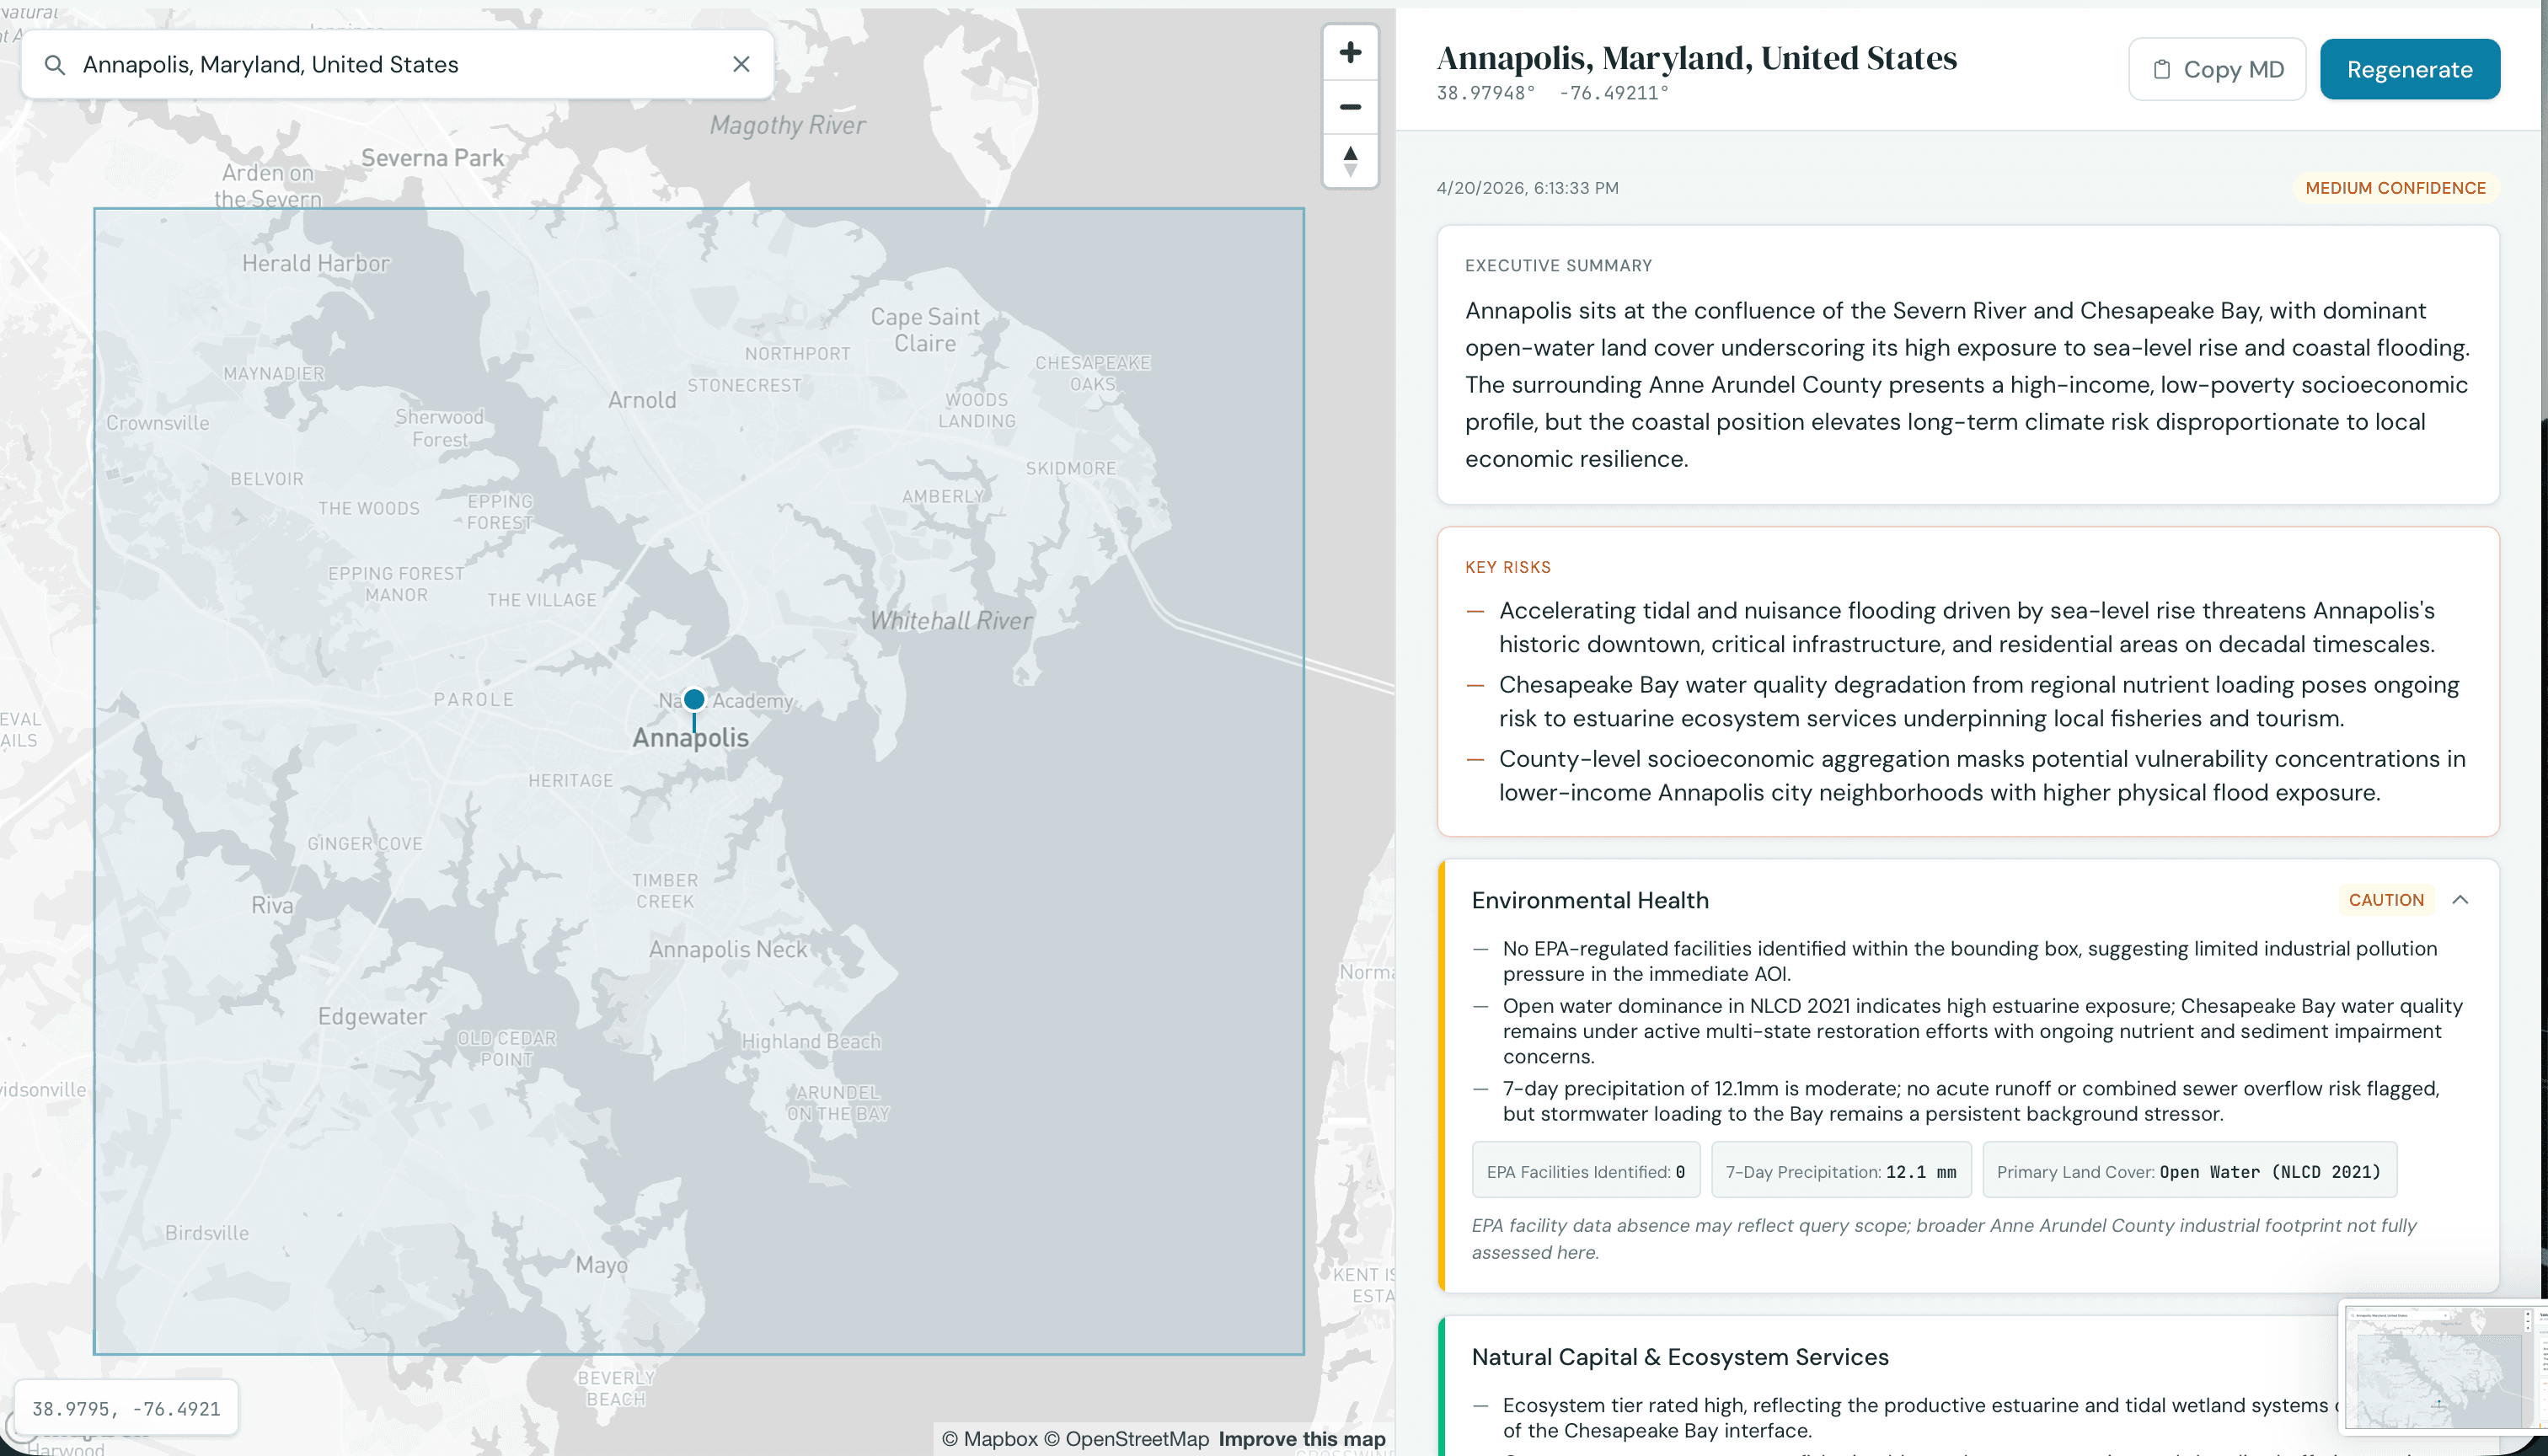Regenerate the location report
The width and height of the screenshot is (2548, 1456).
pos(2410,69)
